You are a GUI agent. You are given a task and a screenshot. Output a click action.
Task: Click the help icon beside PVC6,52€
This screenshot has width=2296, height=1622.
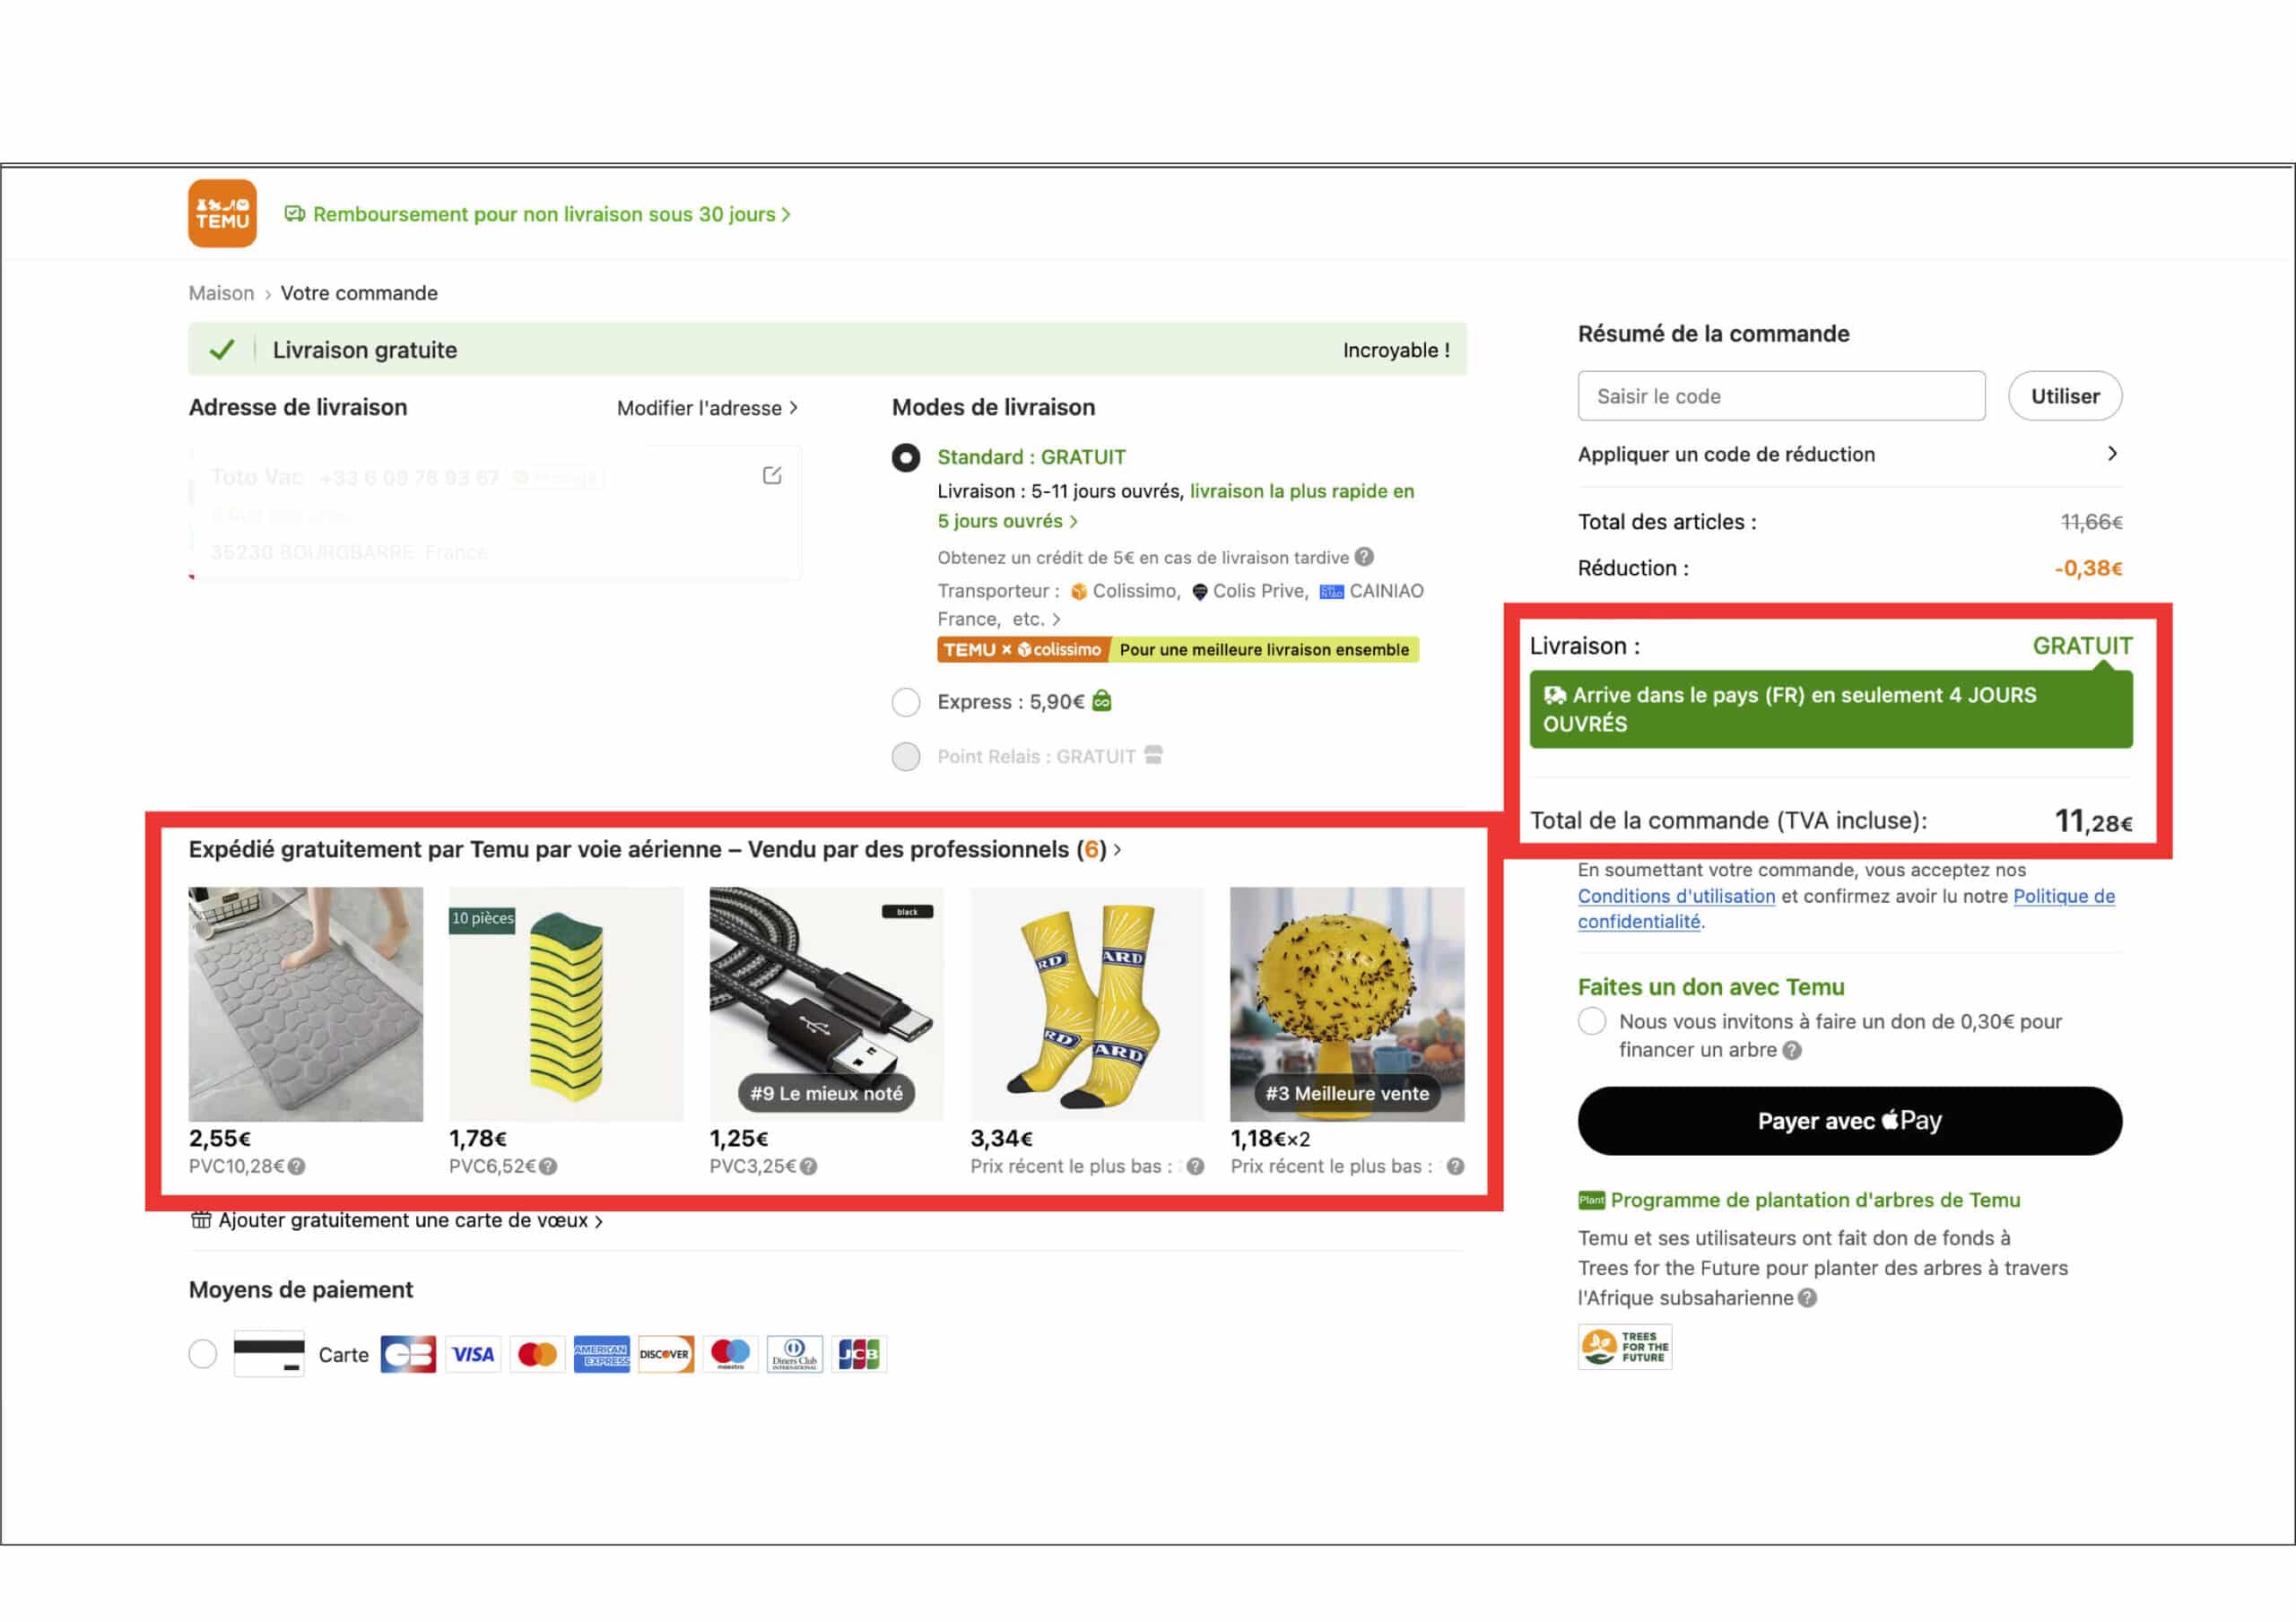pos(548,1166)
